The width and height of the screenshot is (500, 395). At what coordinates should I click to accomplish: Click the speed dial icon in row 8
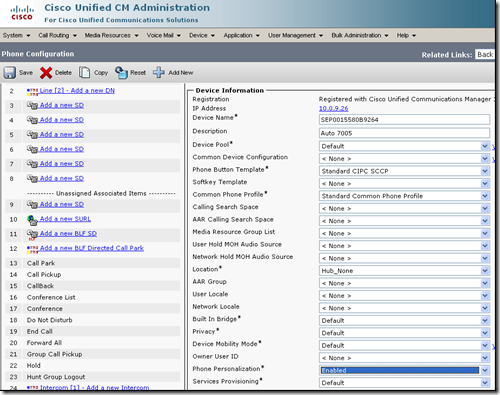tap(32, 179)
